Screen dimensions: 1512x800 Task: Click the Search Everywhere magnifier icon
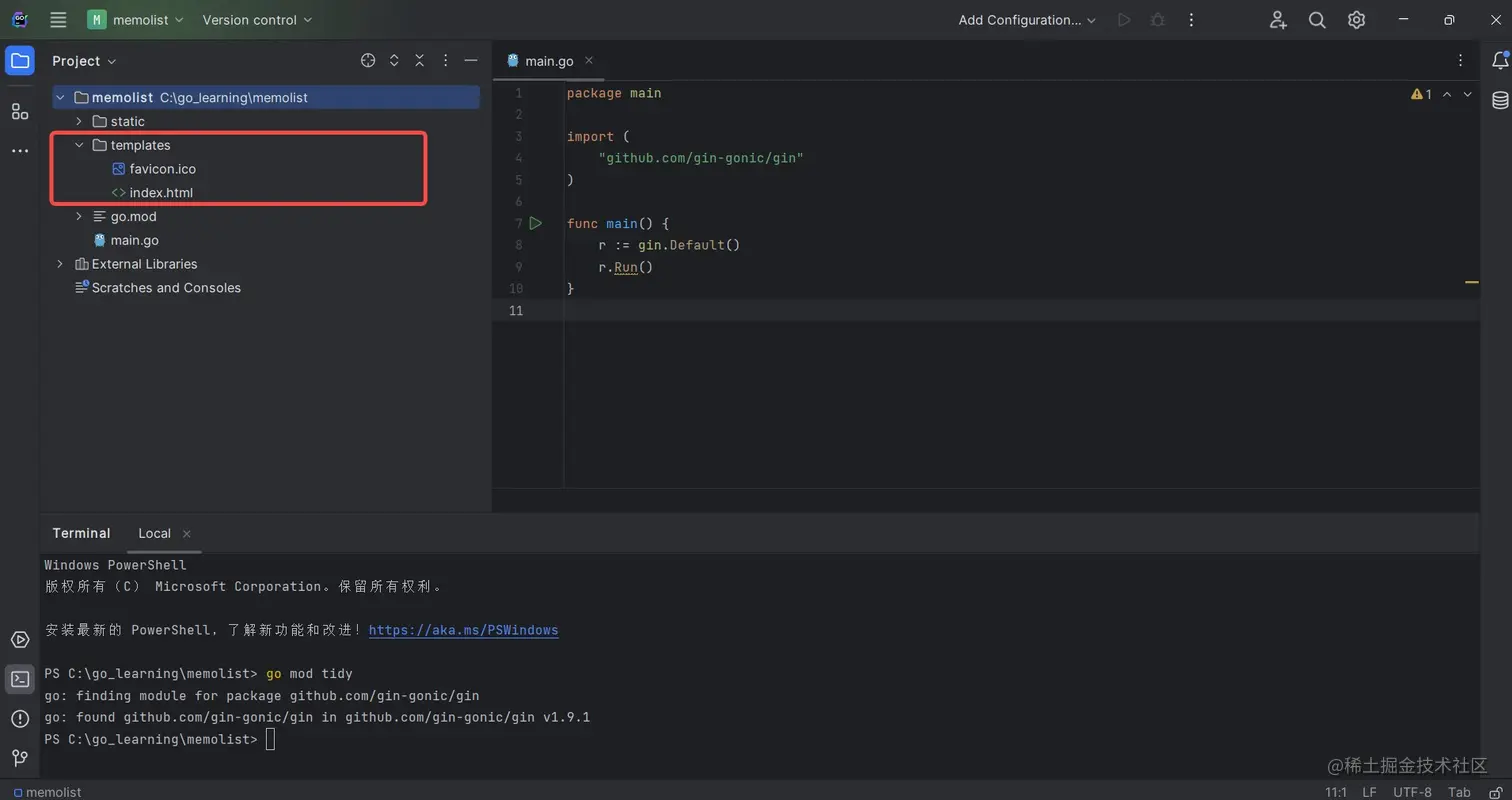pyautogui.click(x=1317, y=20)
